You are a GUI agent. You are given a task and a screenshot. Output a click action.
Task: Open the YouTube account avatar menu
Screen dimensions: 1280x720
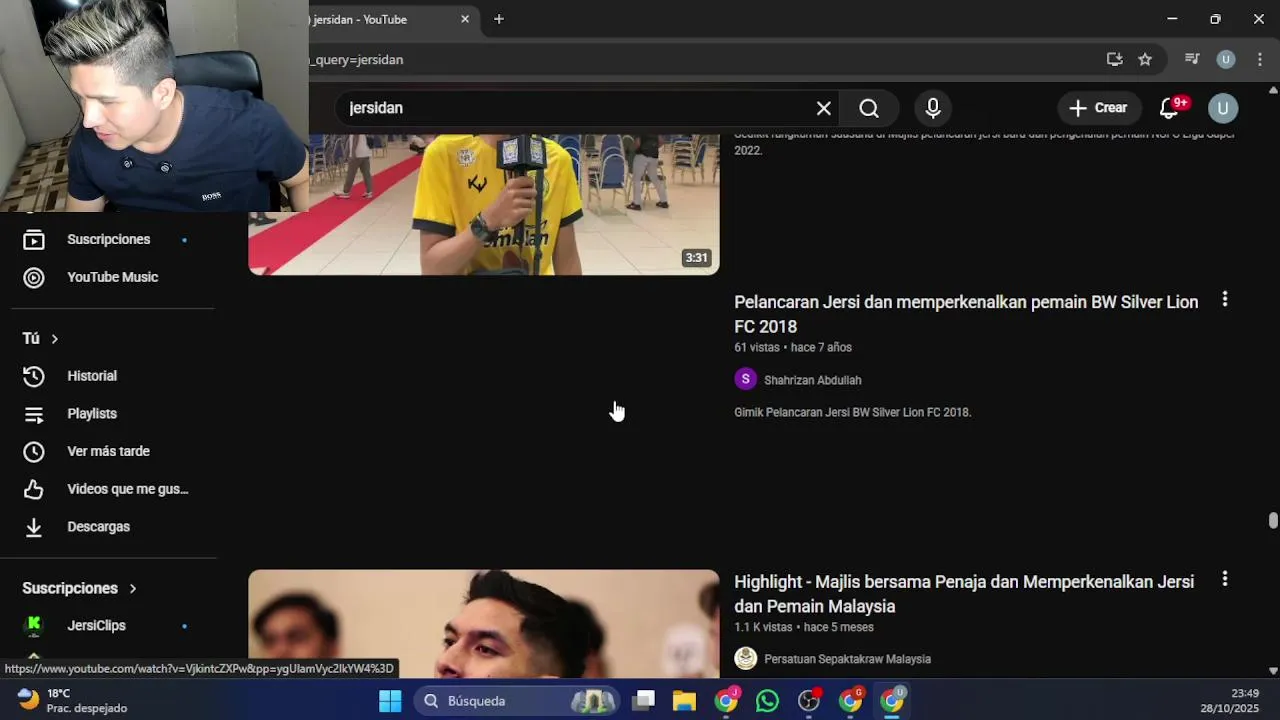tap(1223, 108)
